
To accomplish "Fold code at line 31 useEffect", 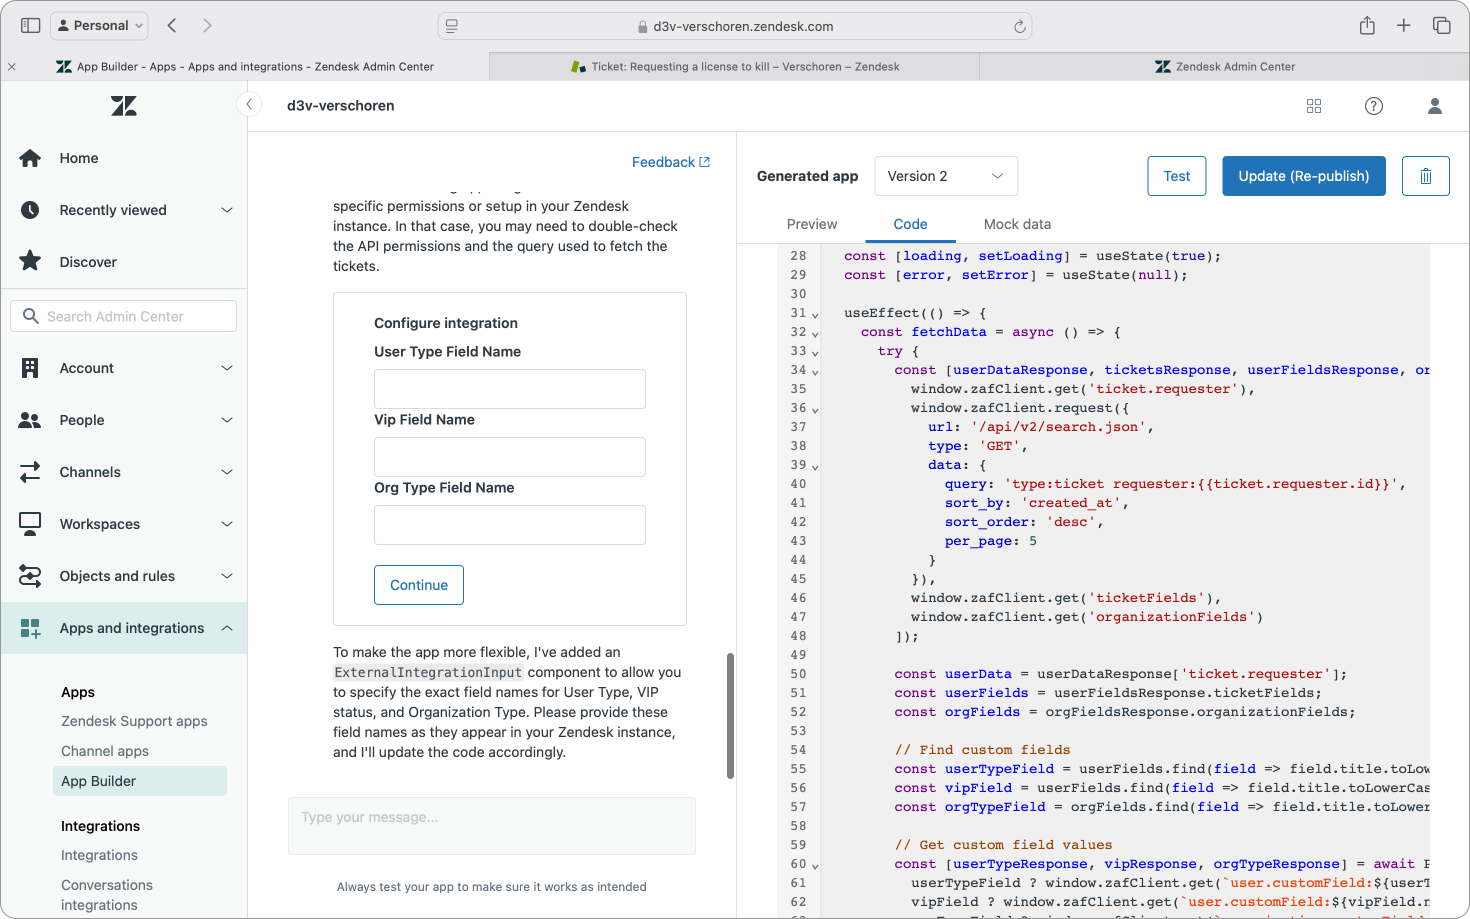I will (x=815, y=314).
